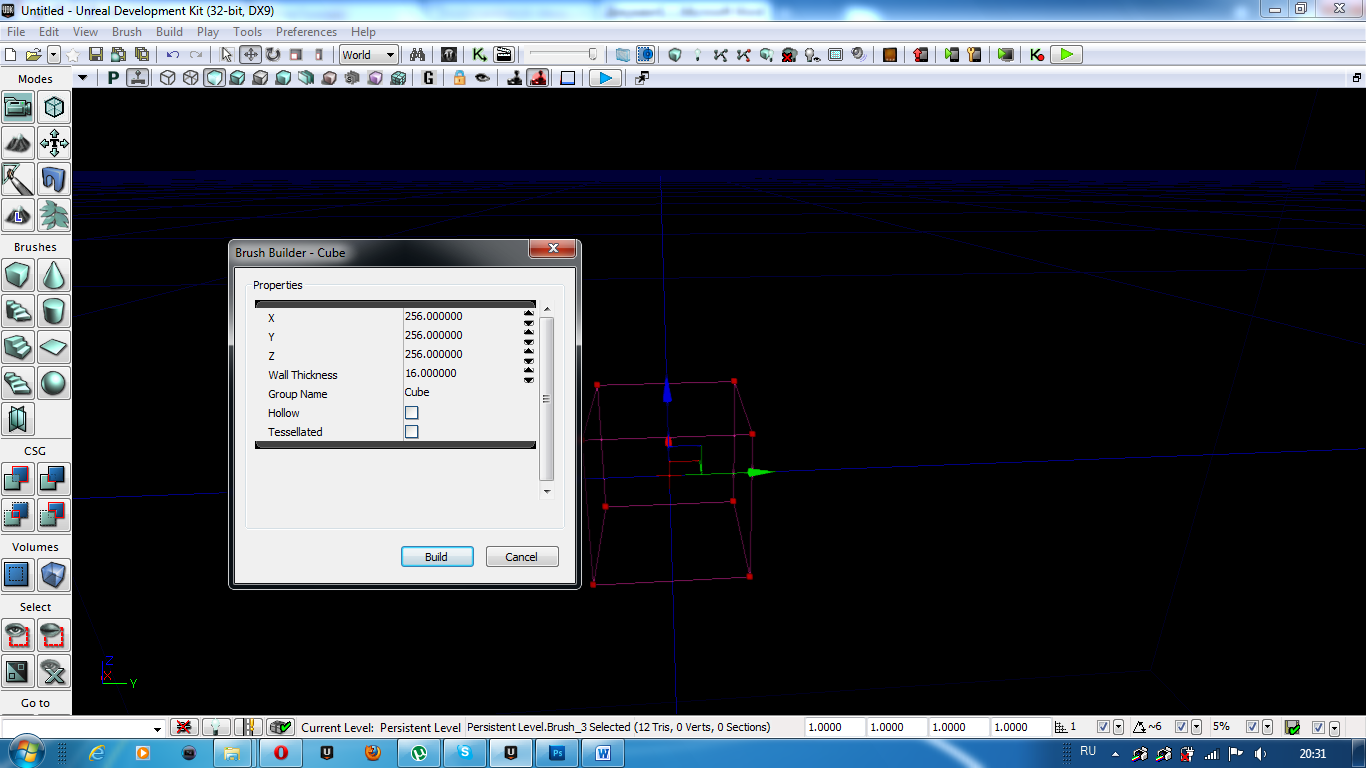The width and height of the screenshot is (1366, 768).
Task: Toggle the viewport Realtime P button
Action: pyautogui.click(x=113, y=78)
